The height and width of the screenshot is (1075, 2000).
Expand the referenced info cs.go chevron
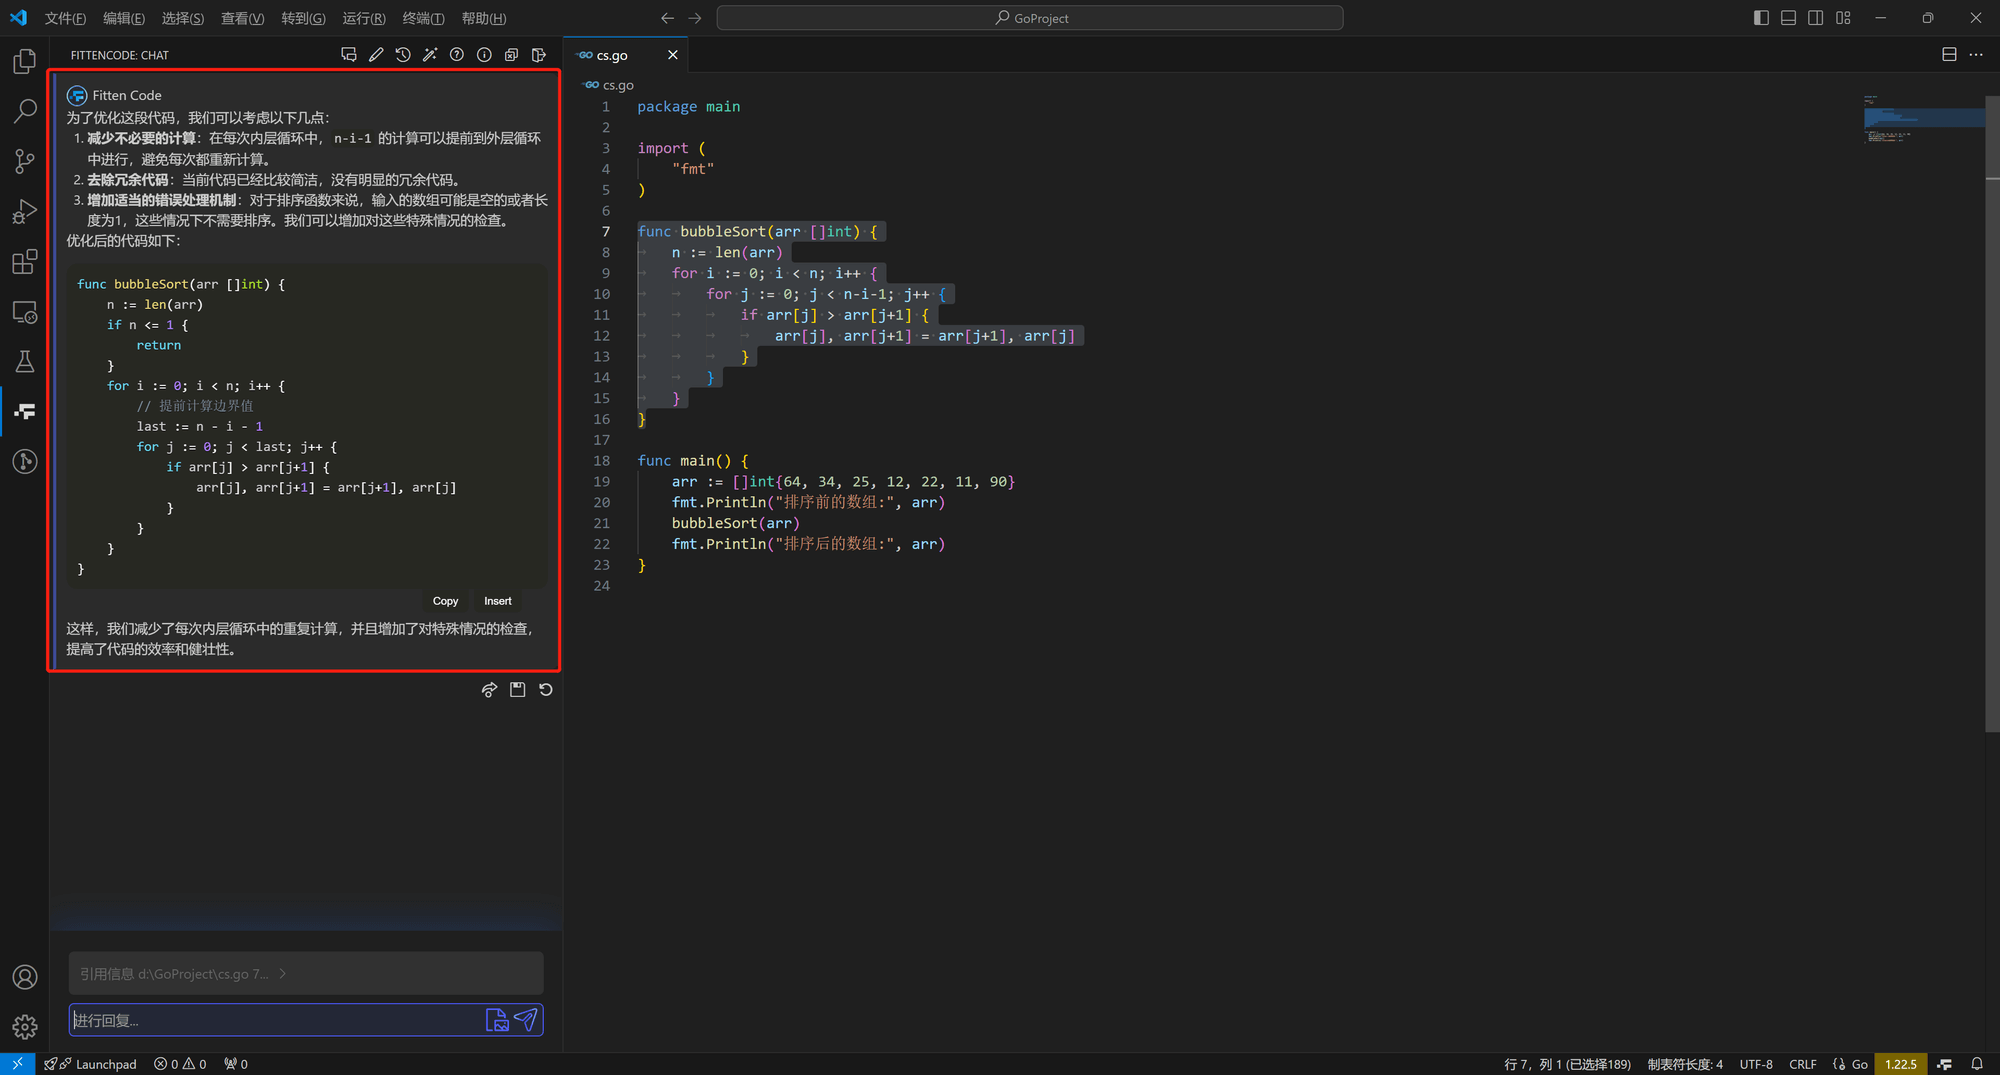tap(283, 974)
